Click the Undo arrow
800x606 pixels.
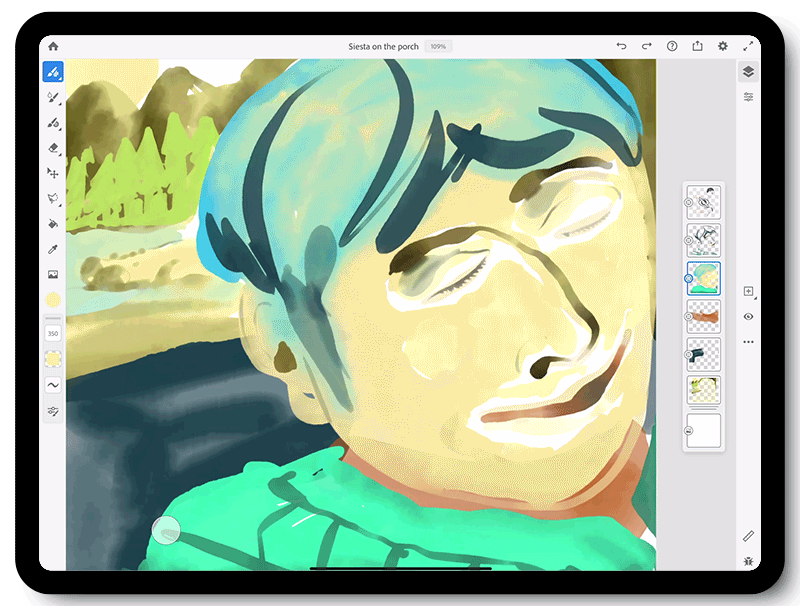[x=621, y=46]
